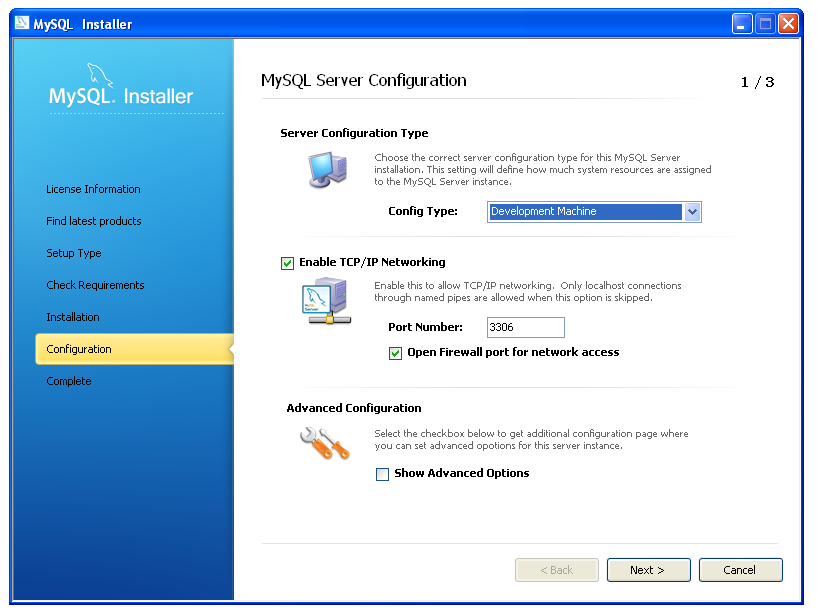Click the Advanced Configuration heading
This screenshot has width=817, height=615.
pos(354,408)
